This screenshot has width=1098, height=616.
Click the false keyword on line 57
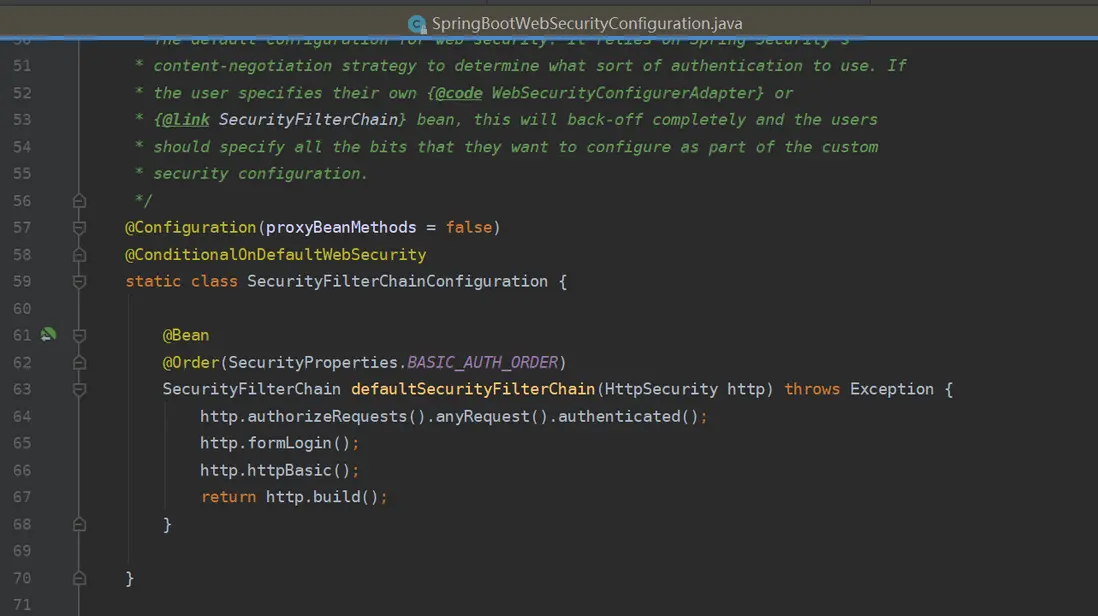(468, 228)
